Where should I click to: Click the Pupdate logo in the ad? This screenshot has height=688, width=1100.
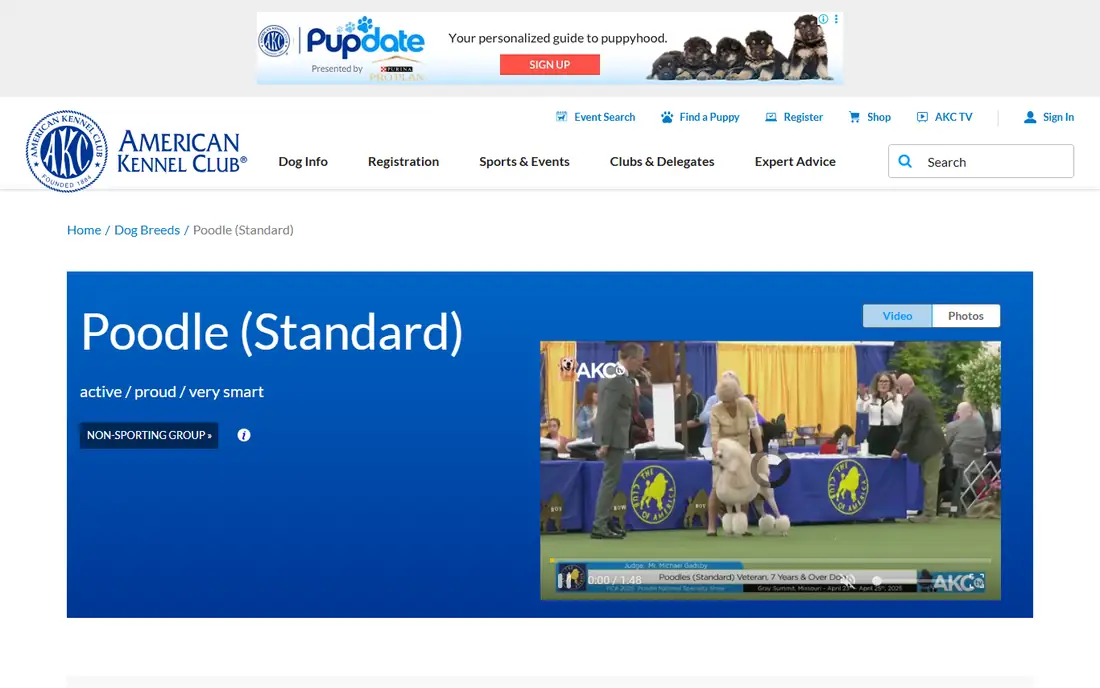pyautogui.click(x=365, y=39)
